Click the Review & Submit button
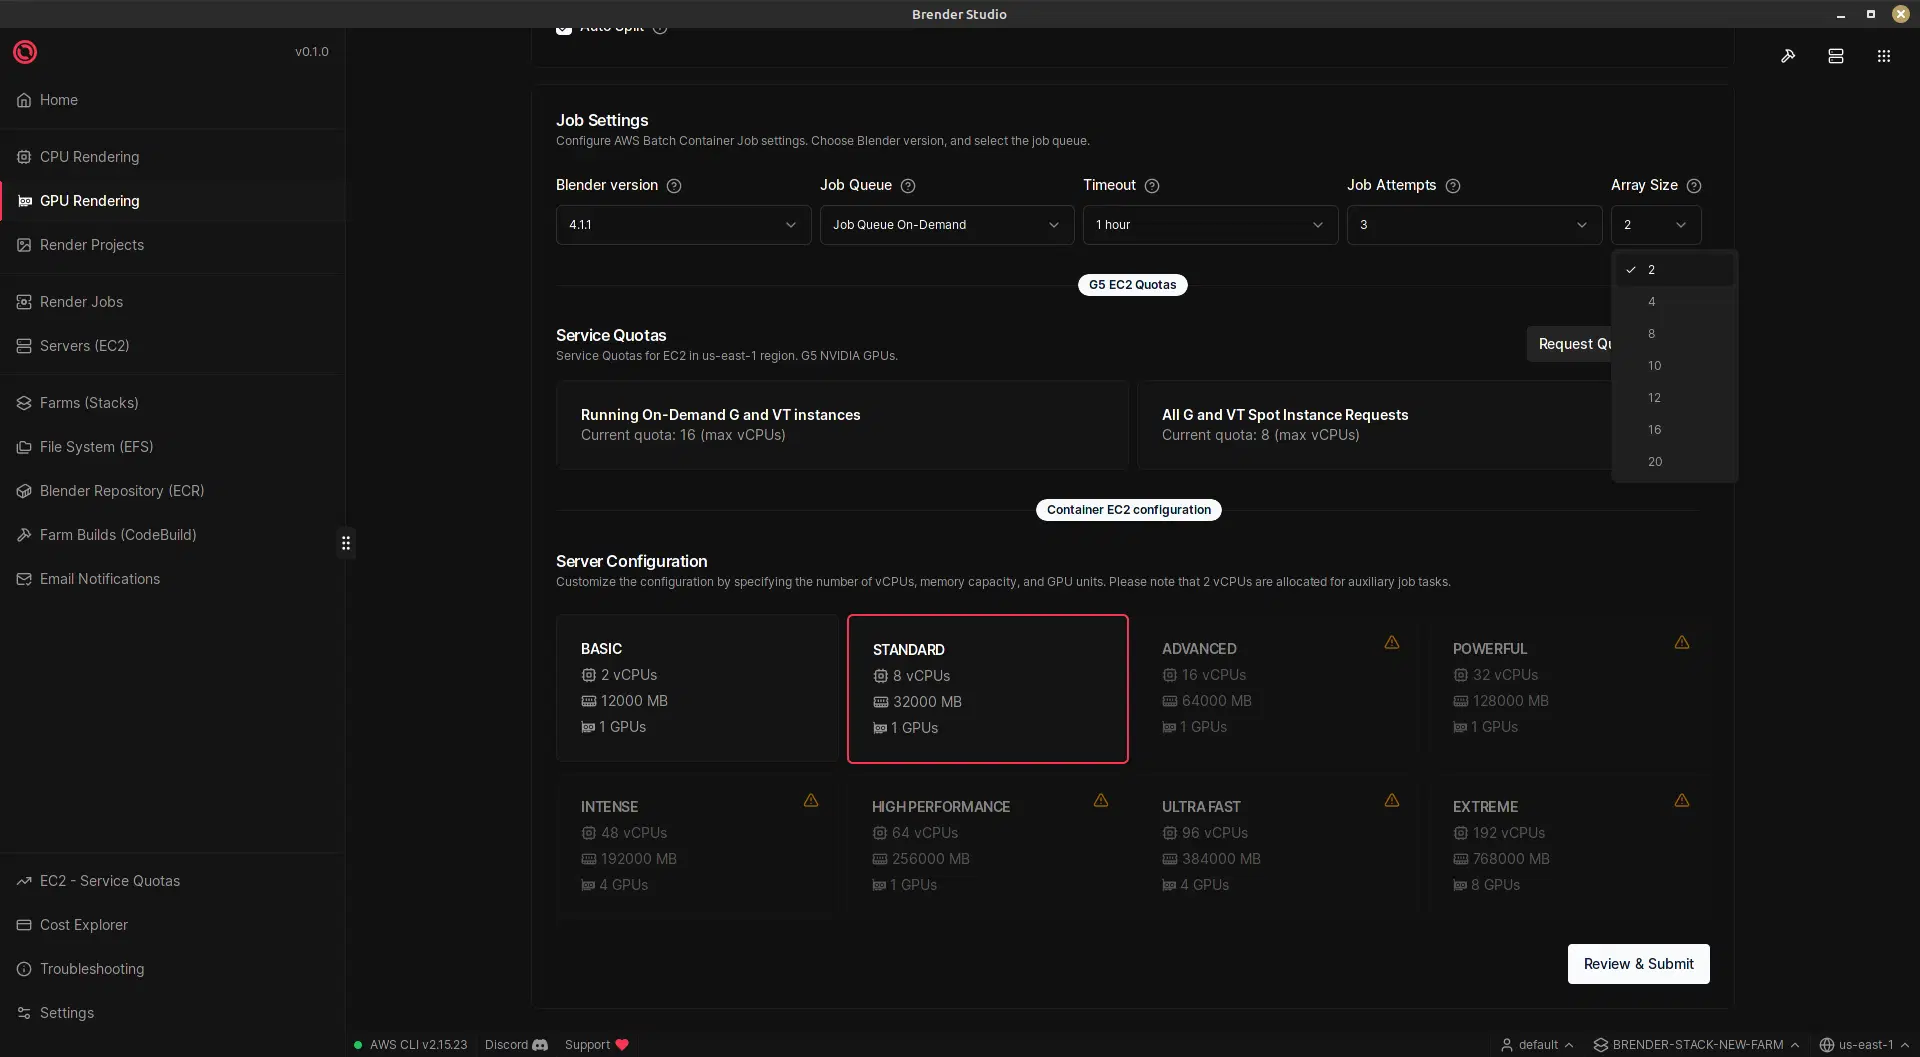 pos(1638,963)
